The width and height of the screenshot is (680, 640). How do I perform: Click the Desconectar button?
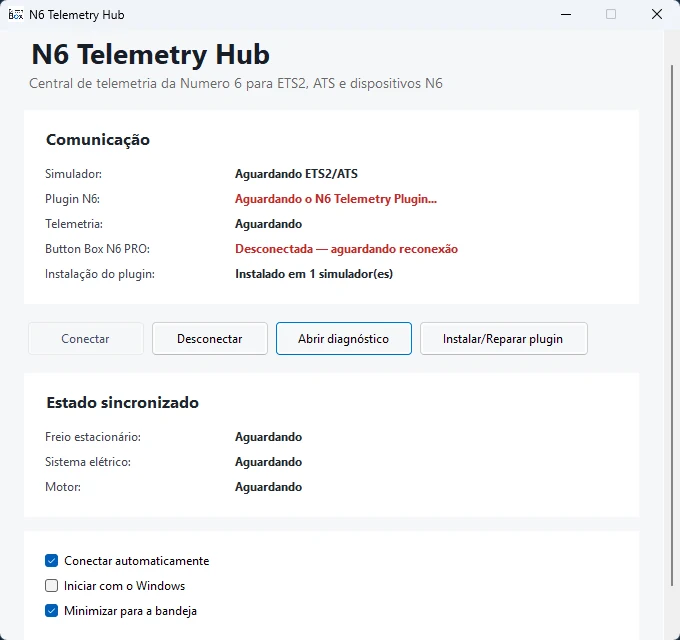click(x=210, y=339)
